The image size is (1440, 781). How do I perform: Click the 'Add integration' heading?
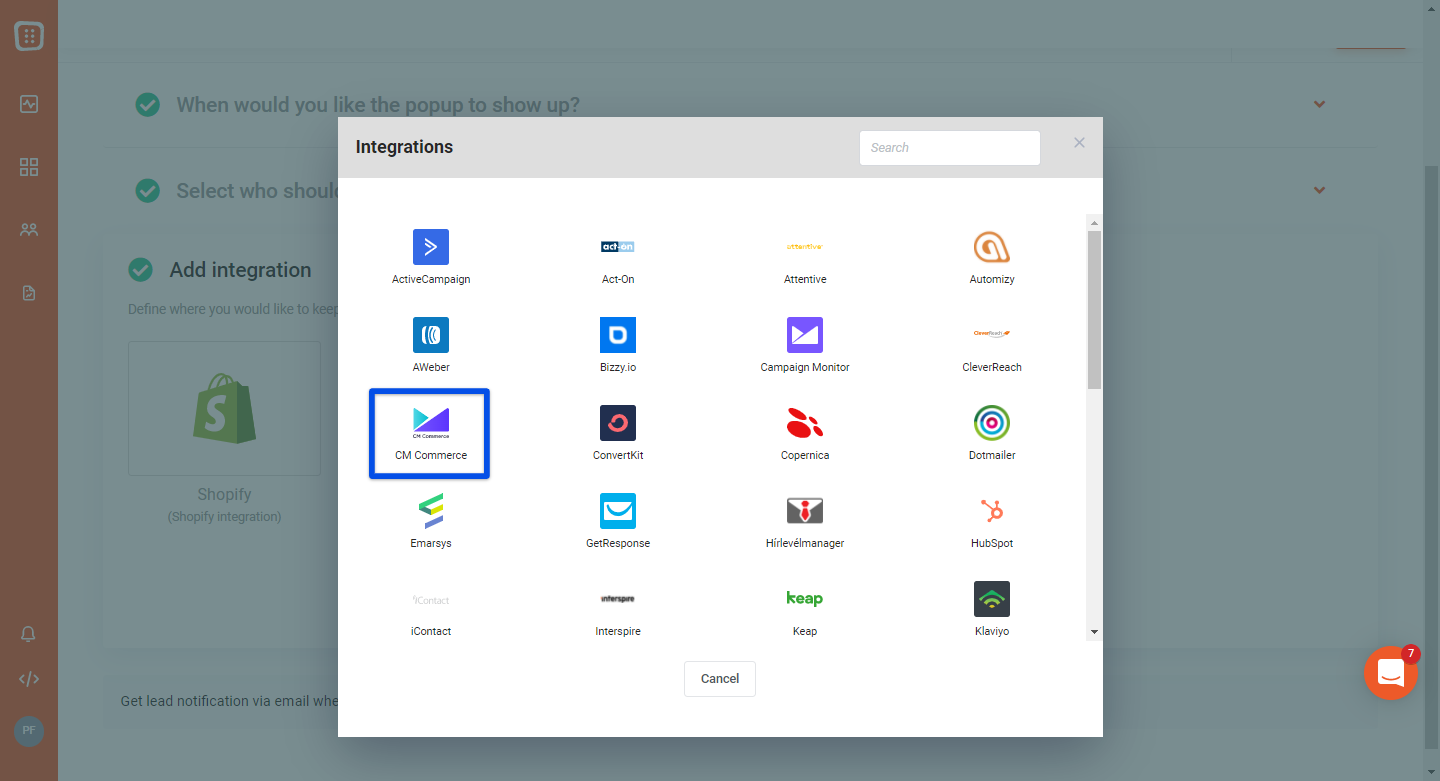click(240, 270)
